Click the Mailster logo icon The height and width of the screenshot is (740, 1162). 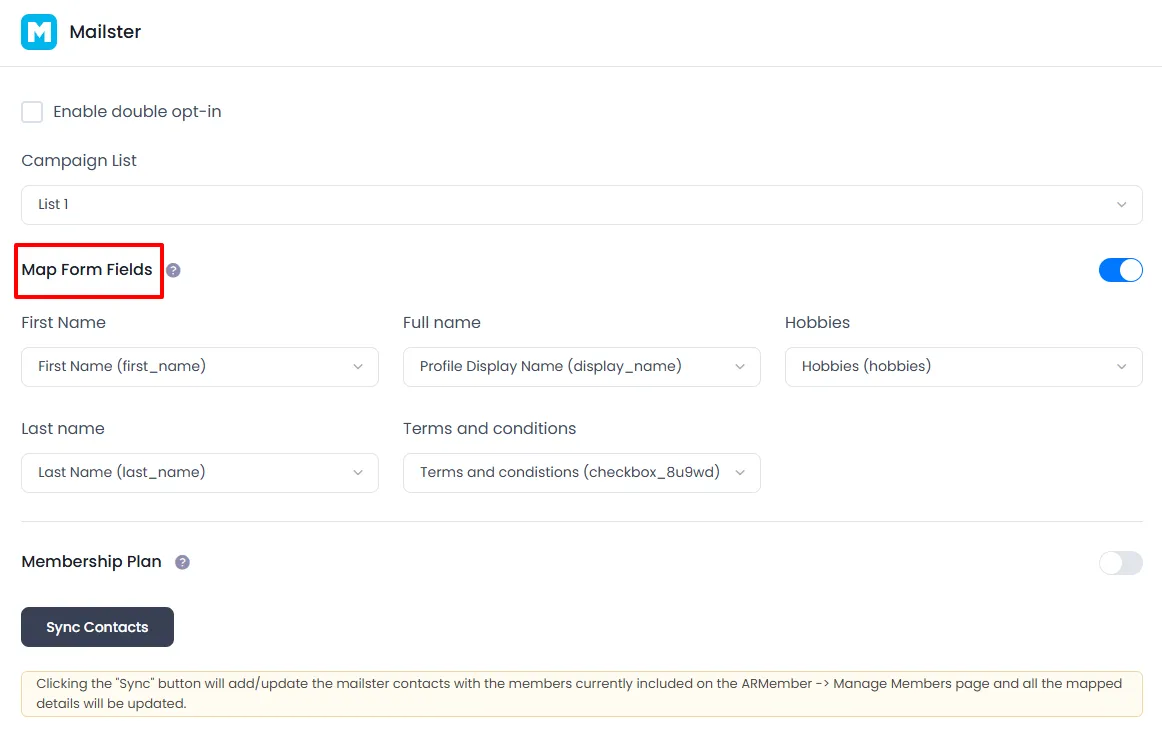coord(38,32)
